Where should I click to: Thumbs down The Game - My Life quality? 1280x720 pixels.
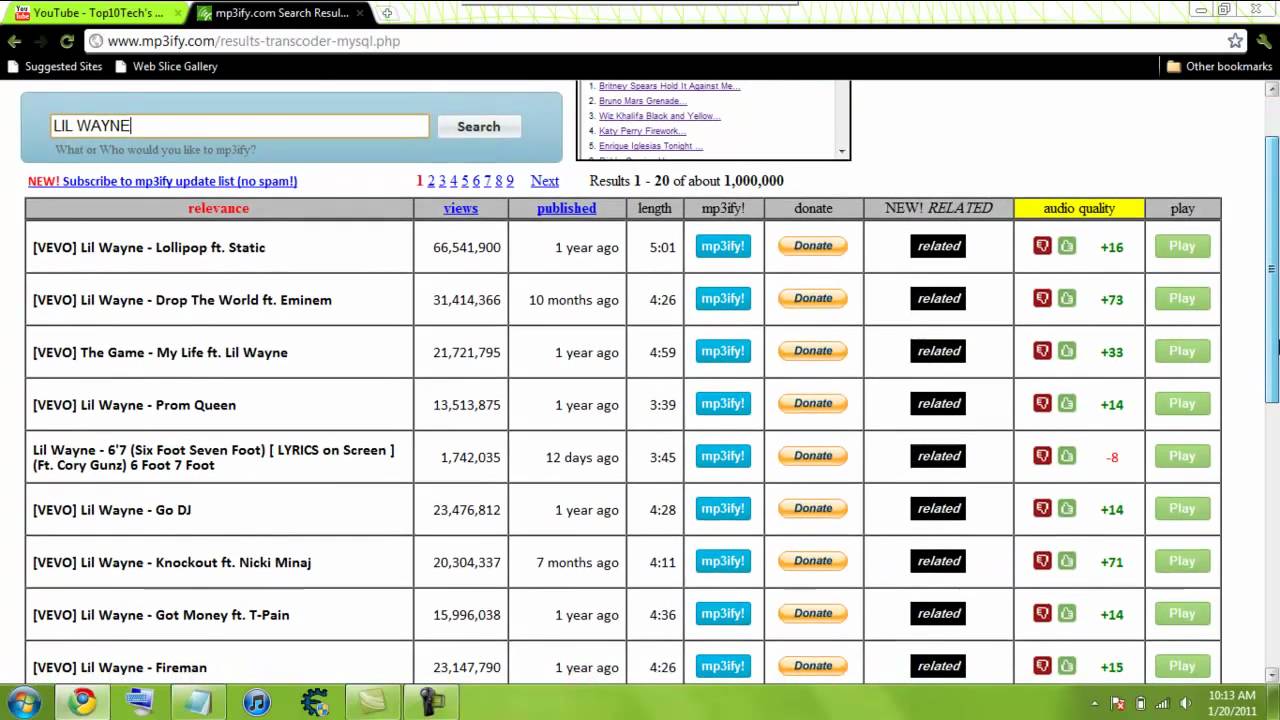pyautogui.click(x=1042, y=351)
